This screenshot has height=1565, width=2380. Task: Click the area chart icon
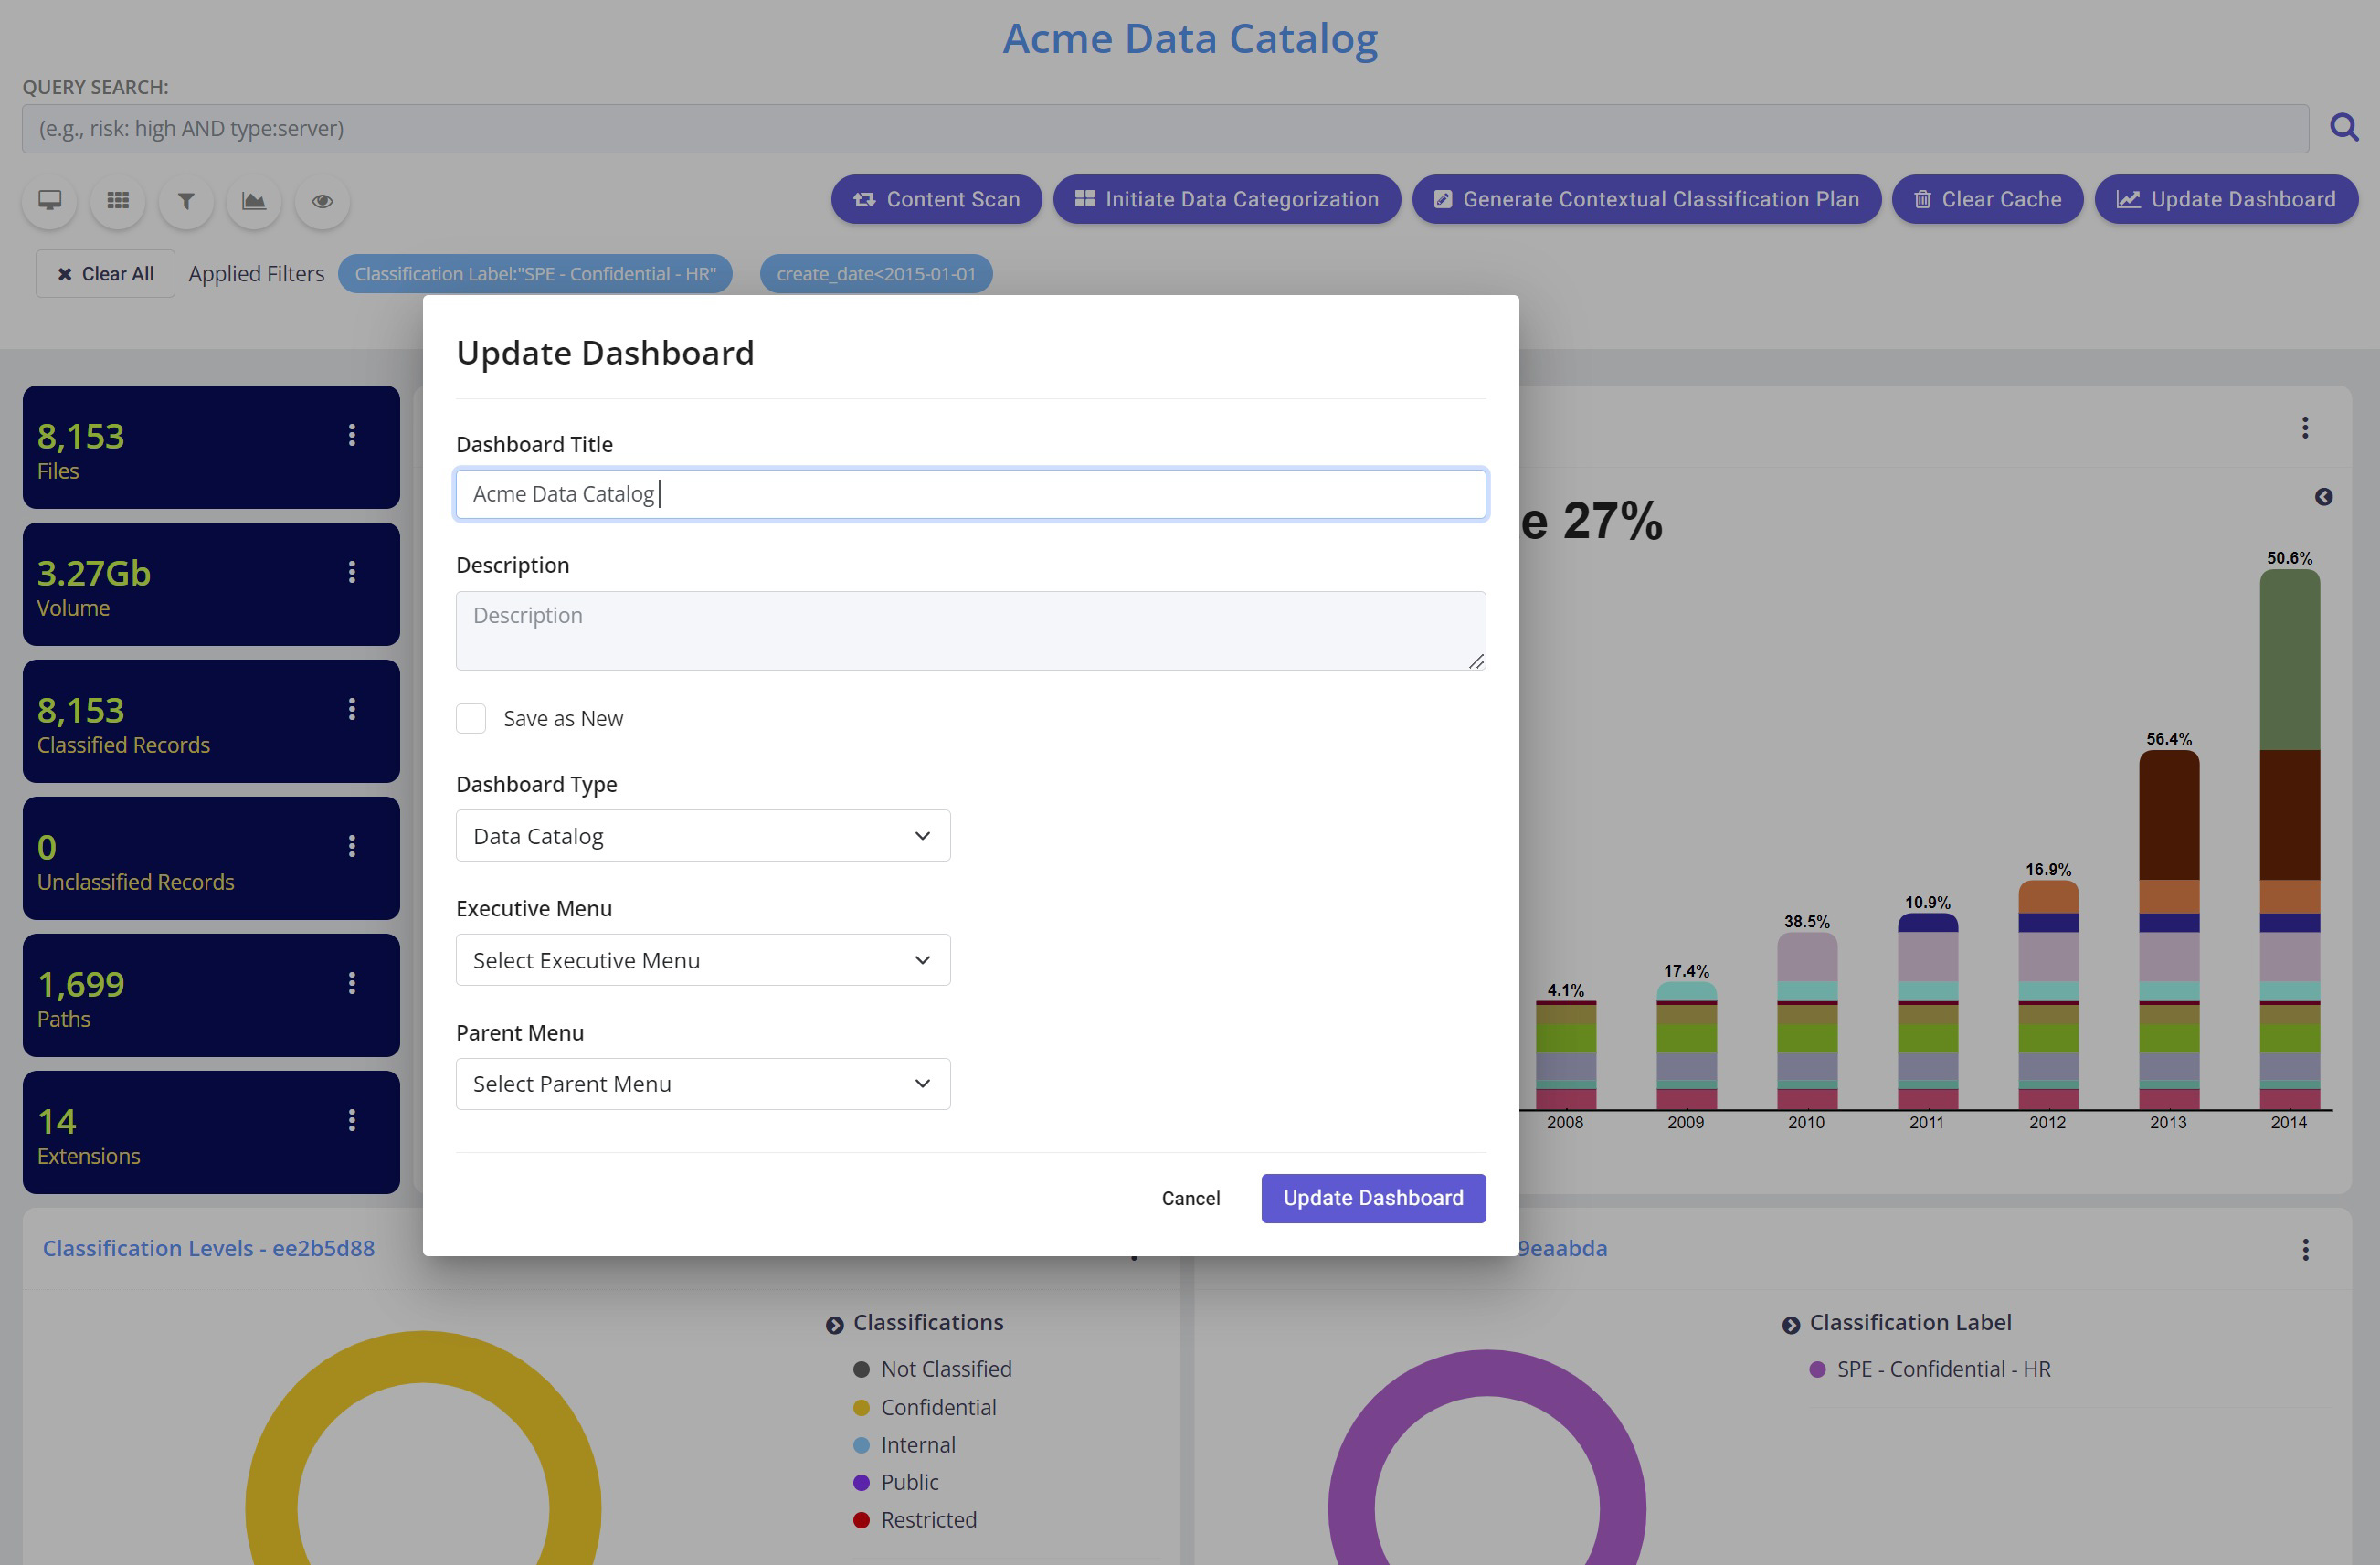pyautogui.click(x=254, y=200)
